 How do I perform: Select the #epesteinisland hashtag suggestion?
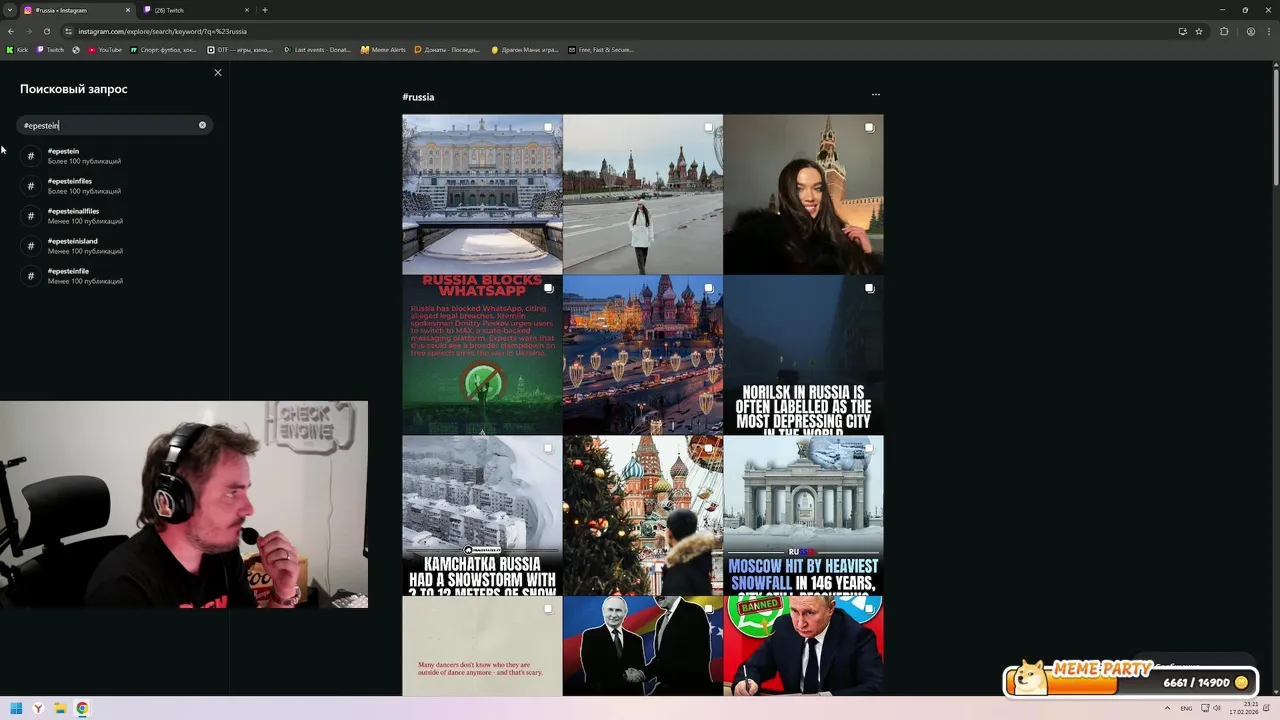(x=115, y=246)
